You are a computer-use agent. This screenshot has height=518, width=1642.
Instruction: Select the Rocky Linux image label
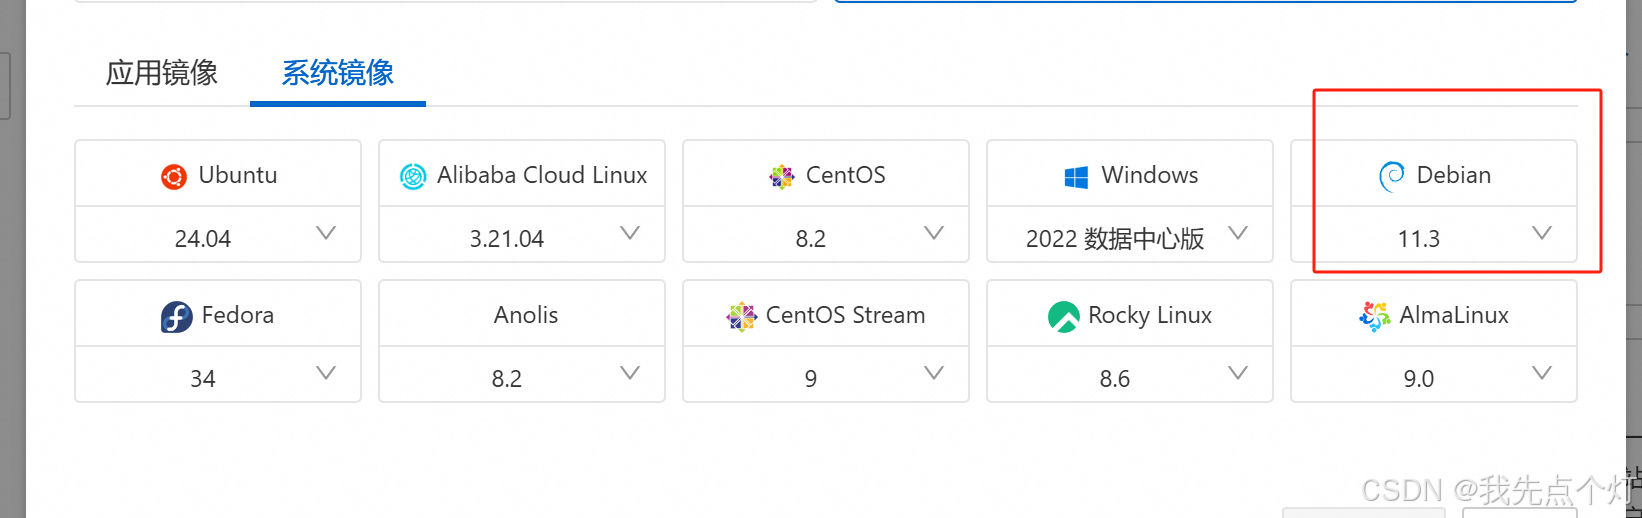coord(1150,316)
